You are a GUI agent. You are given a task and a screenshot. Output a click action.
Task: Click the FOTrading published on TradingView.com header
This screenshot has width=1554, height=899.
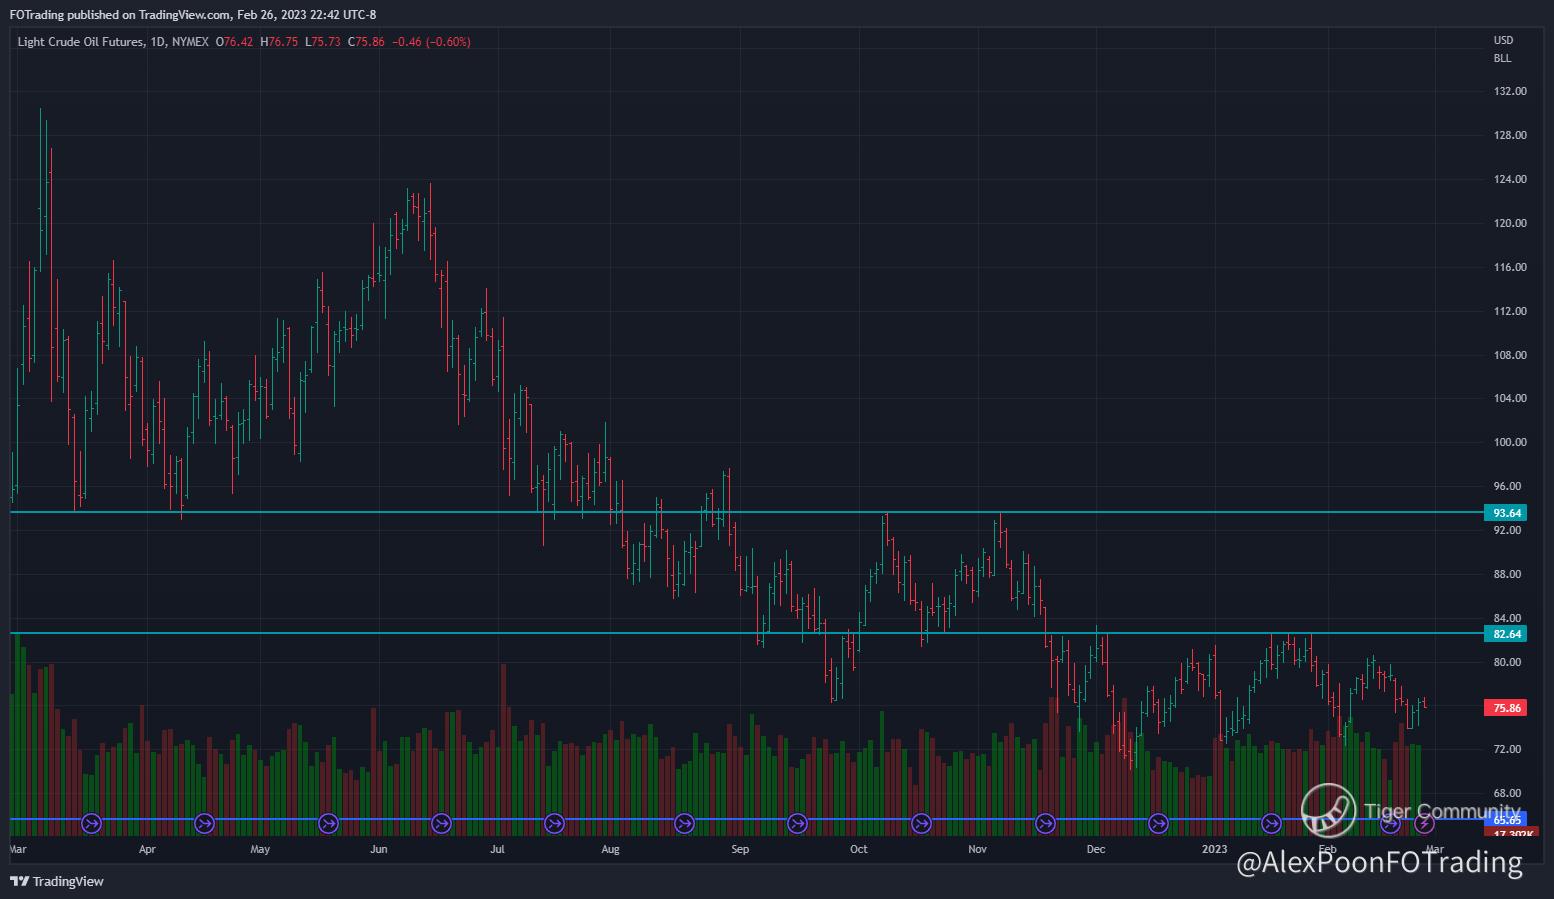pos(193,14)
